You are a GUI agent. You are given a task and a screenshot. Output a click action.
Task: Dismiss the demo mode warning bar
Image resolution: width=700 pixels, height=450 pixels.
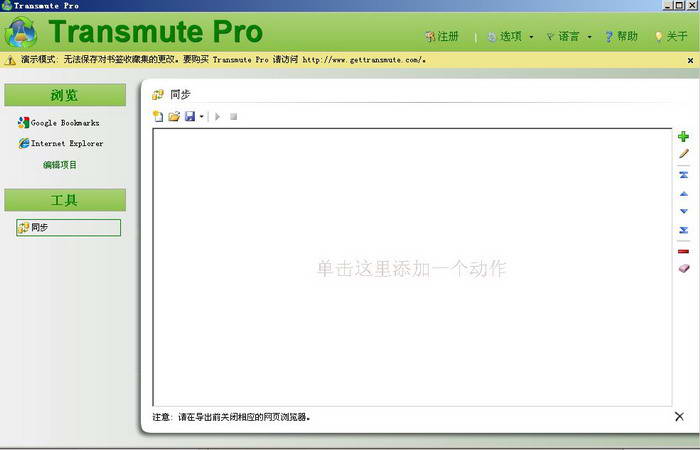pos(690,60)
